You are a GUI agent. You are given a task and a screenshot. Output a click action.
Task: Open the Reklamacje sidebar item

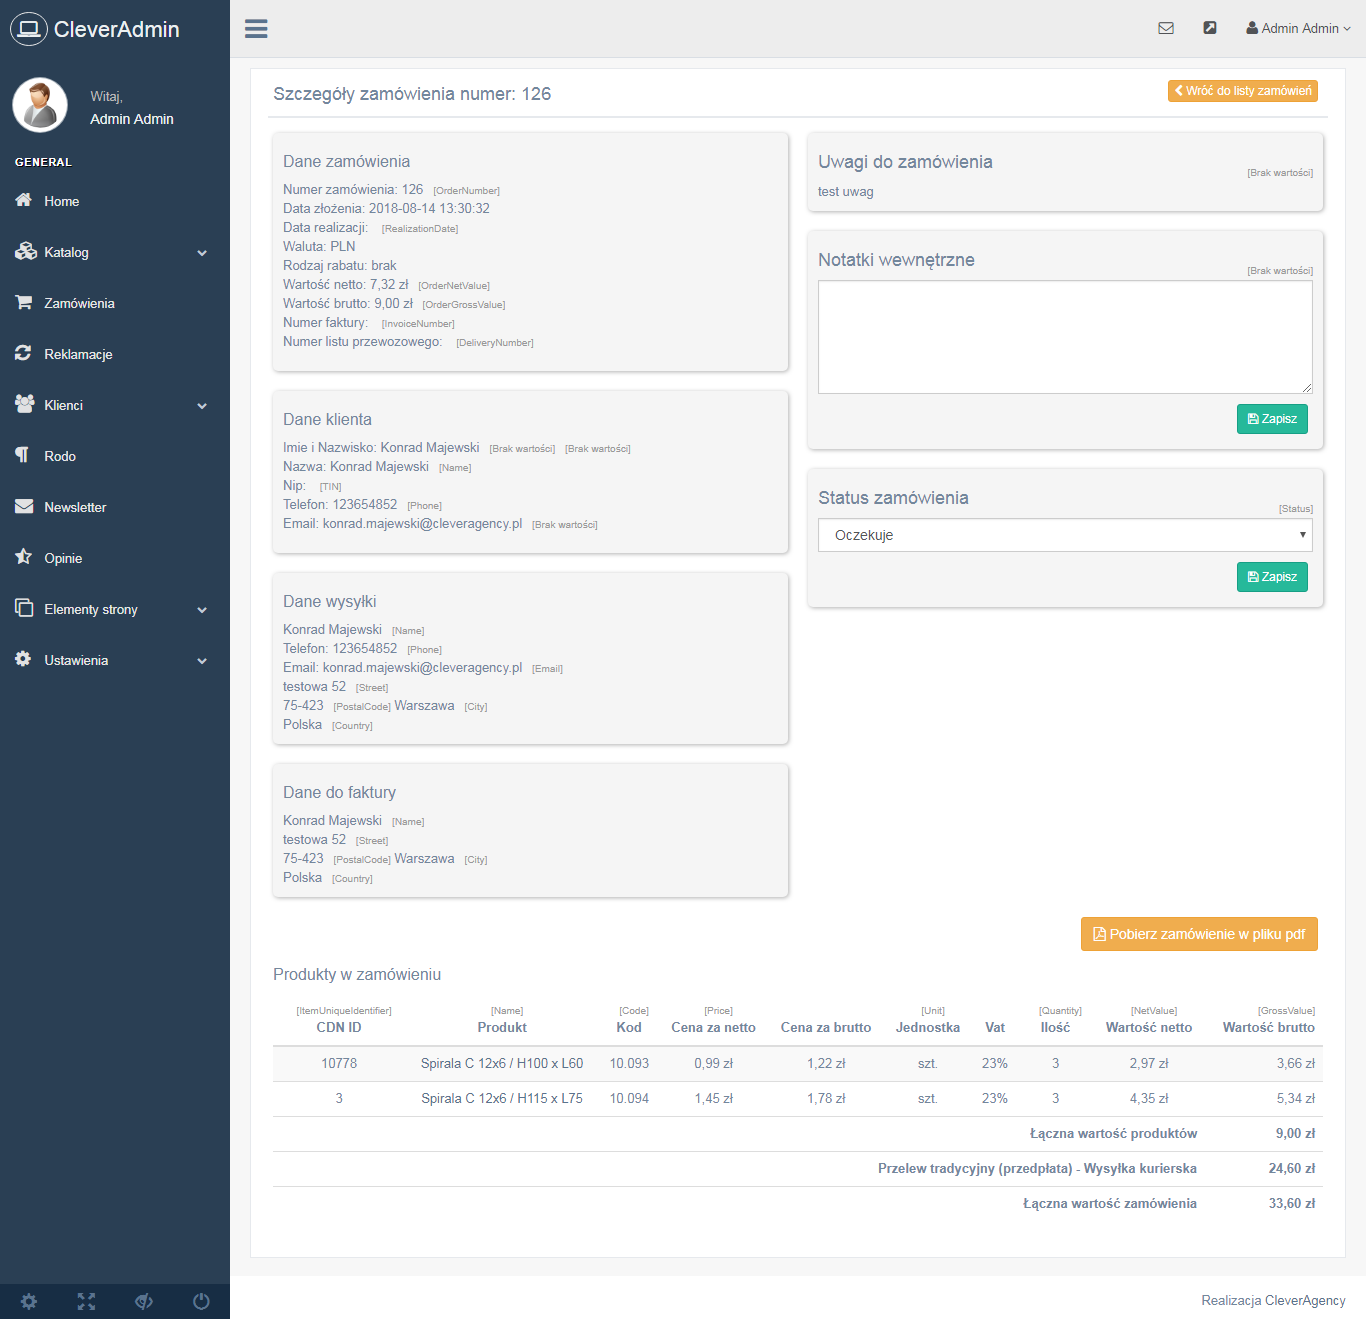click(x=78, y=355)
